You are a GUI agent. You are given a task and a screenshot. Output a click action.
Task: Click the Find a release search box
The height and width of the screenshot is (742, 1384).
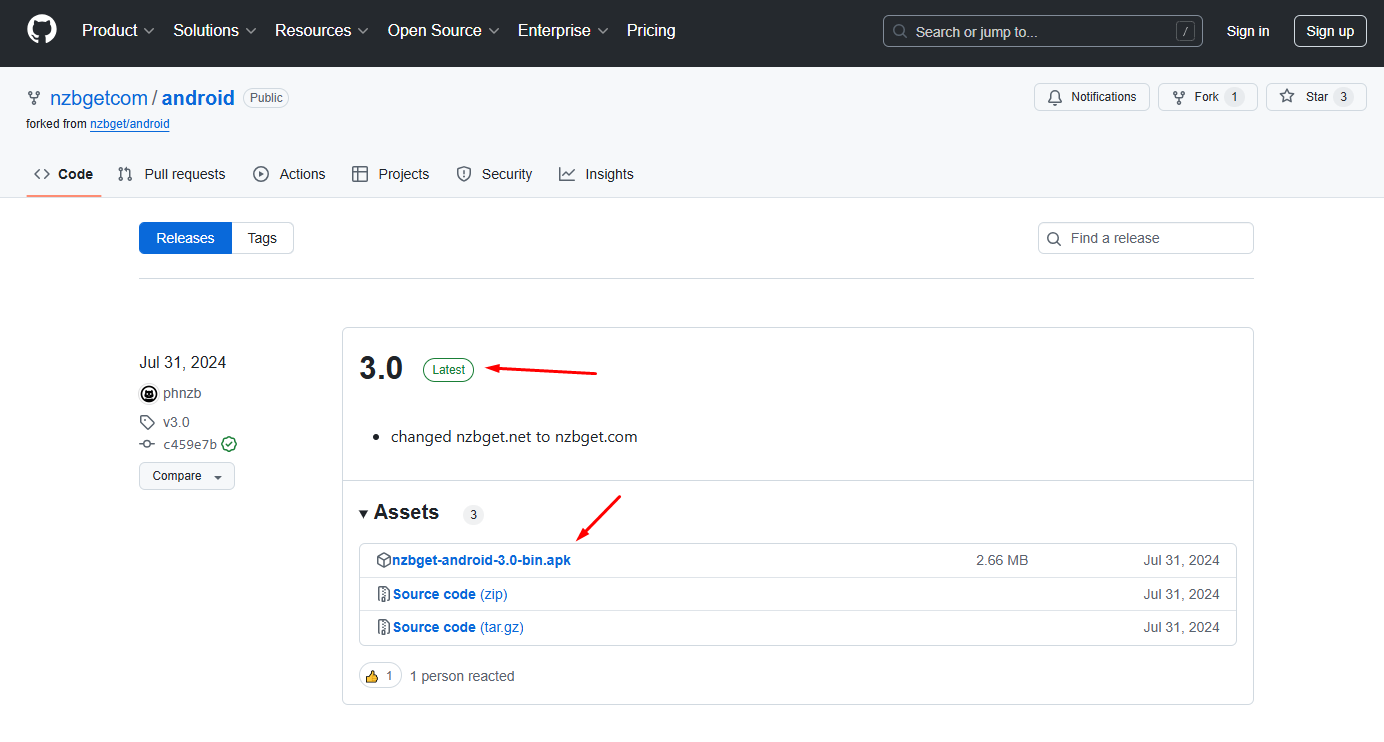click(x=1146, y=238)
